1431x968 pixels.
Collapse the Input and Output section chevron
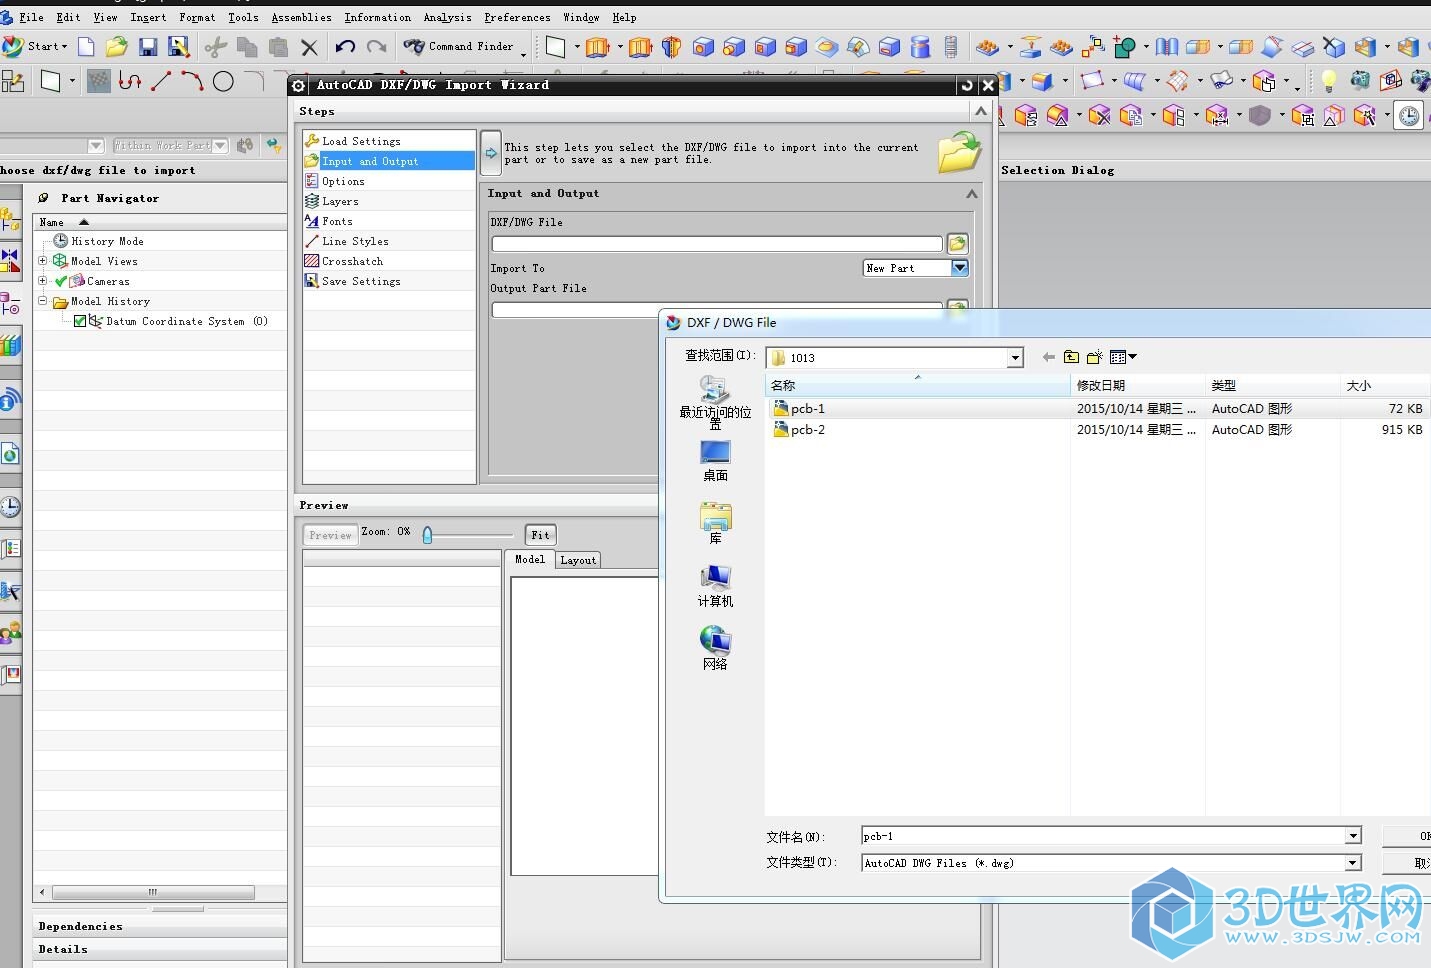pyautogui.click(x=971, y=194)
